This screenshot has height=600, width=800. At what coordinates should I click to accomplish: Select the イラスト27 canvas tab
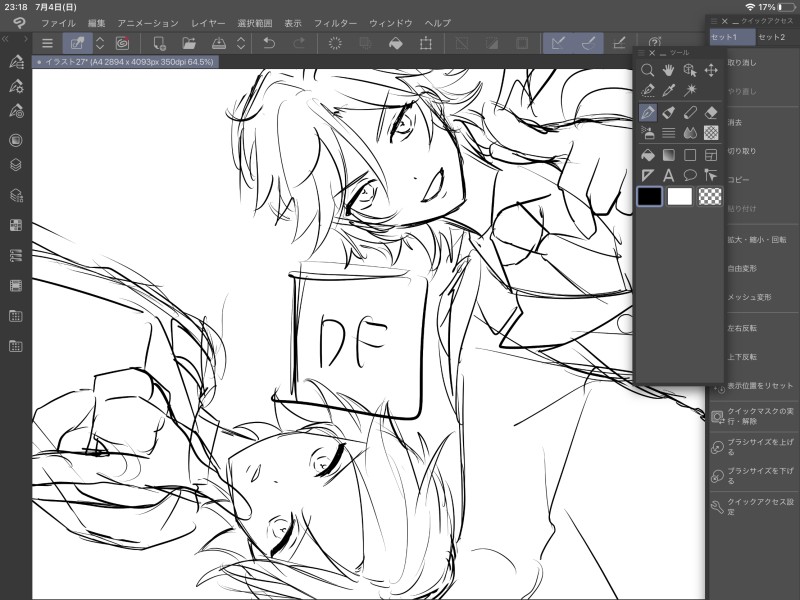[126, 62]
